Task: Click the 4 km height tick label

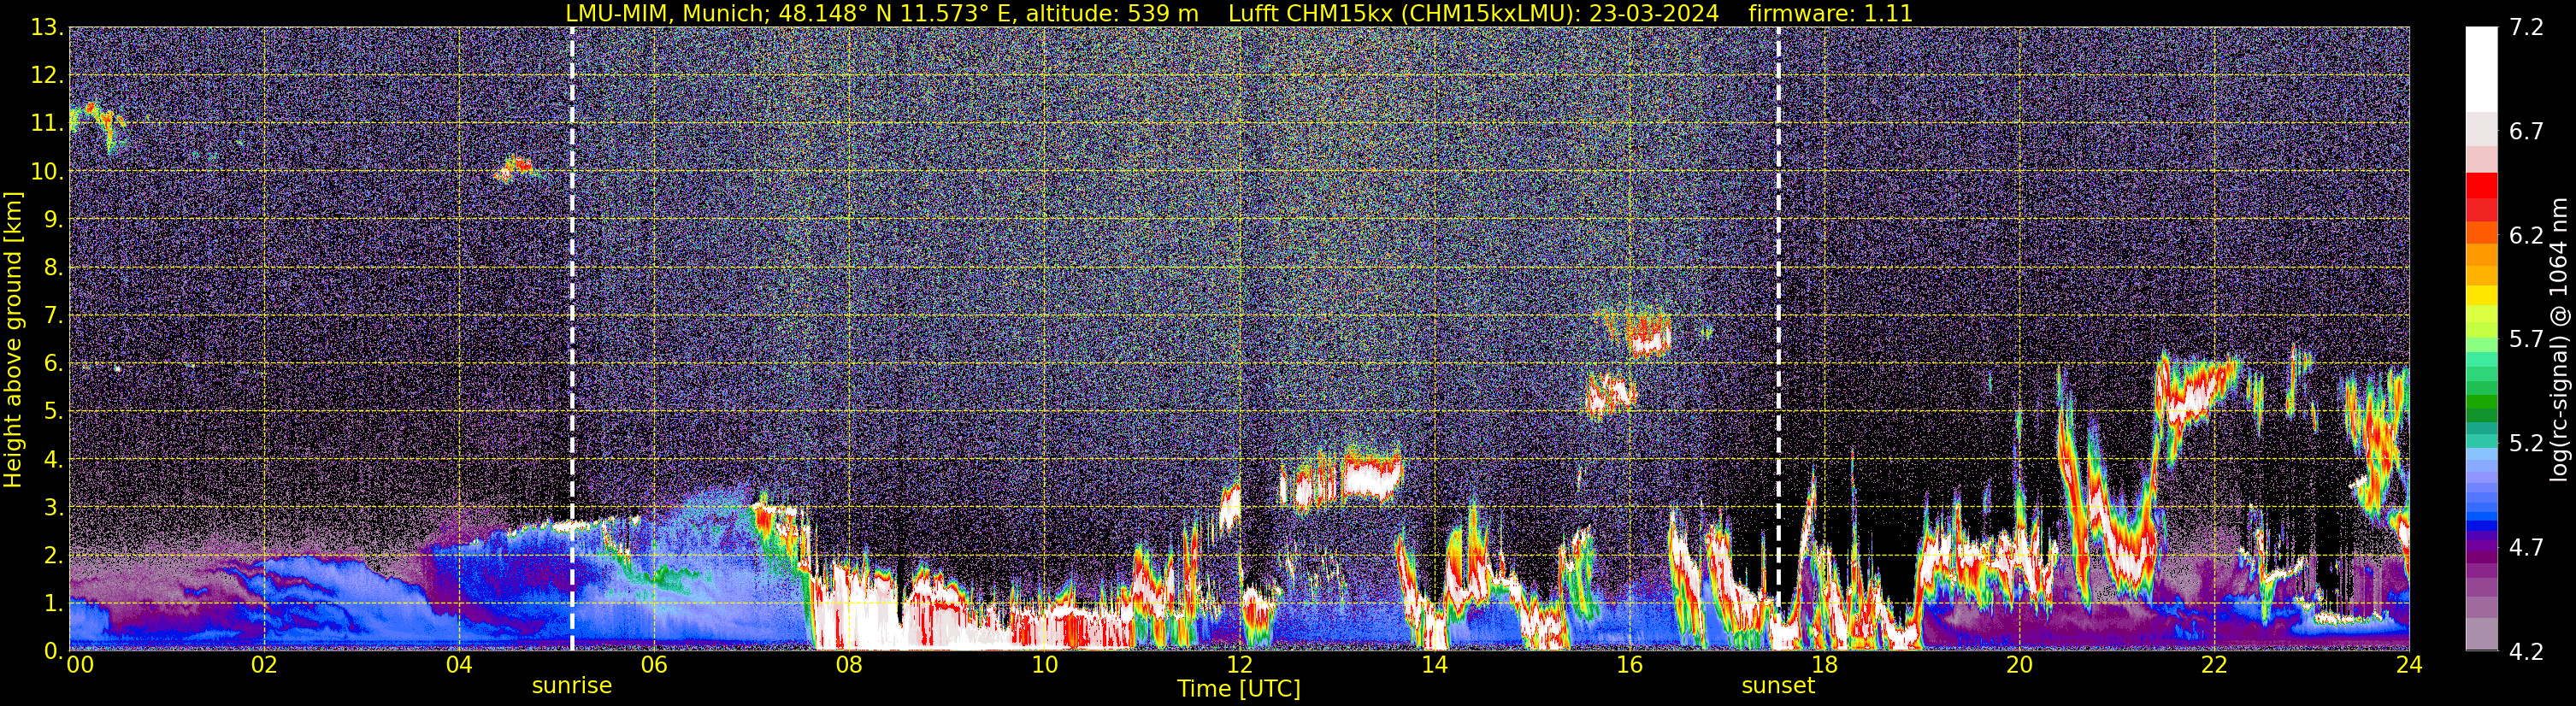Action: [53, 460]
